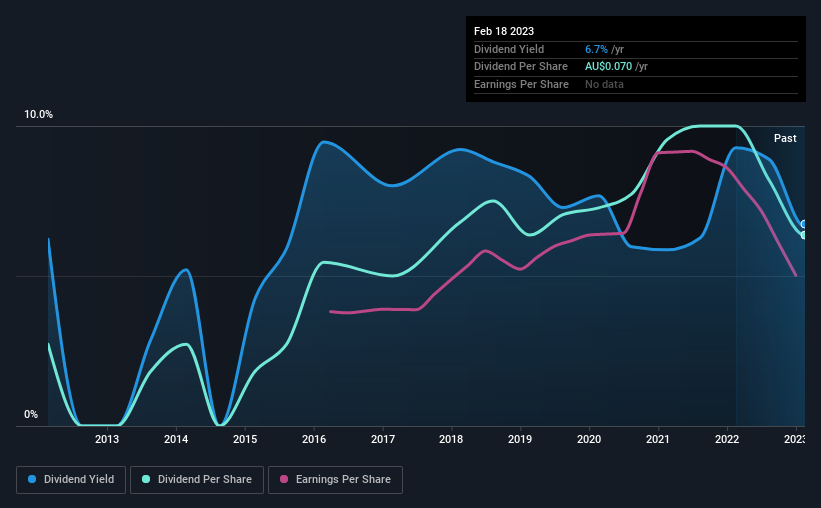Toggle the Dividend Per Share legend button
This screenshot has width=821, height=508.
pos(197,479)
